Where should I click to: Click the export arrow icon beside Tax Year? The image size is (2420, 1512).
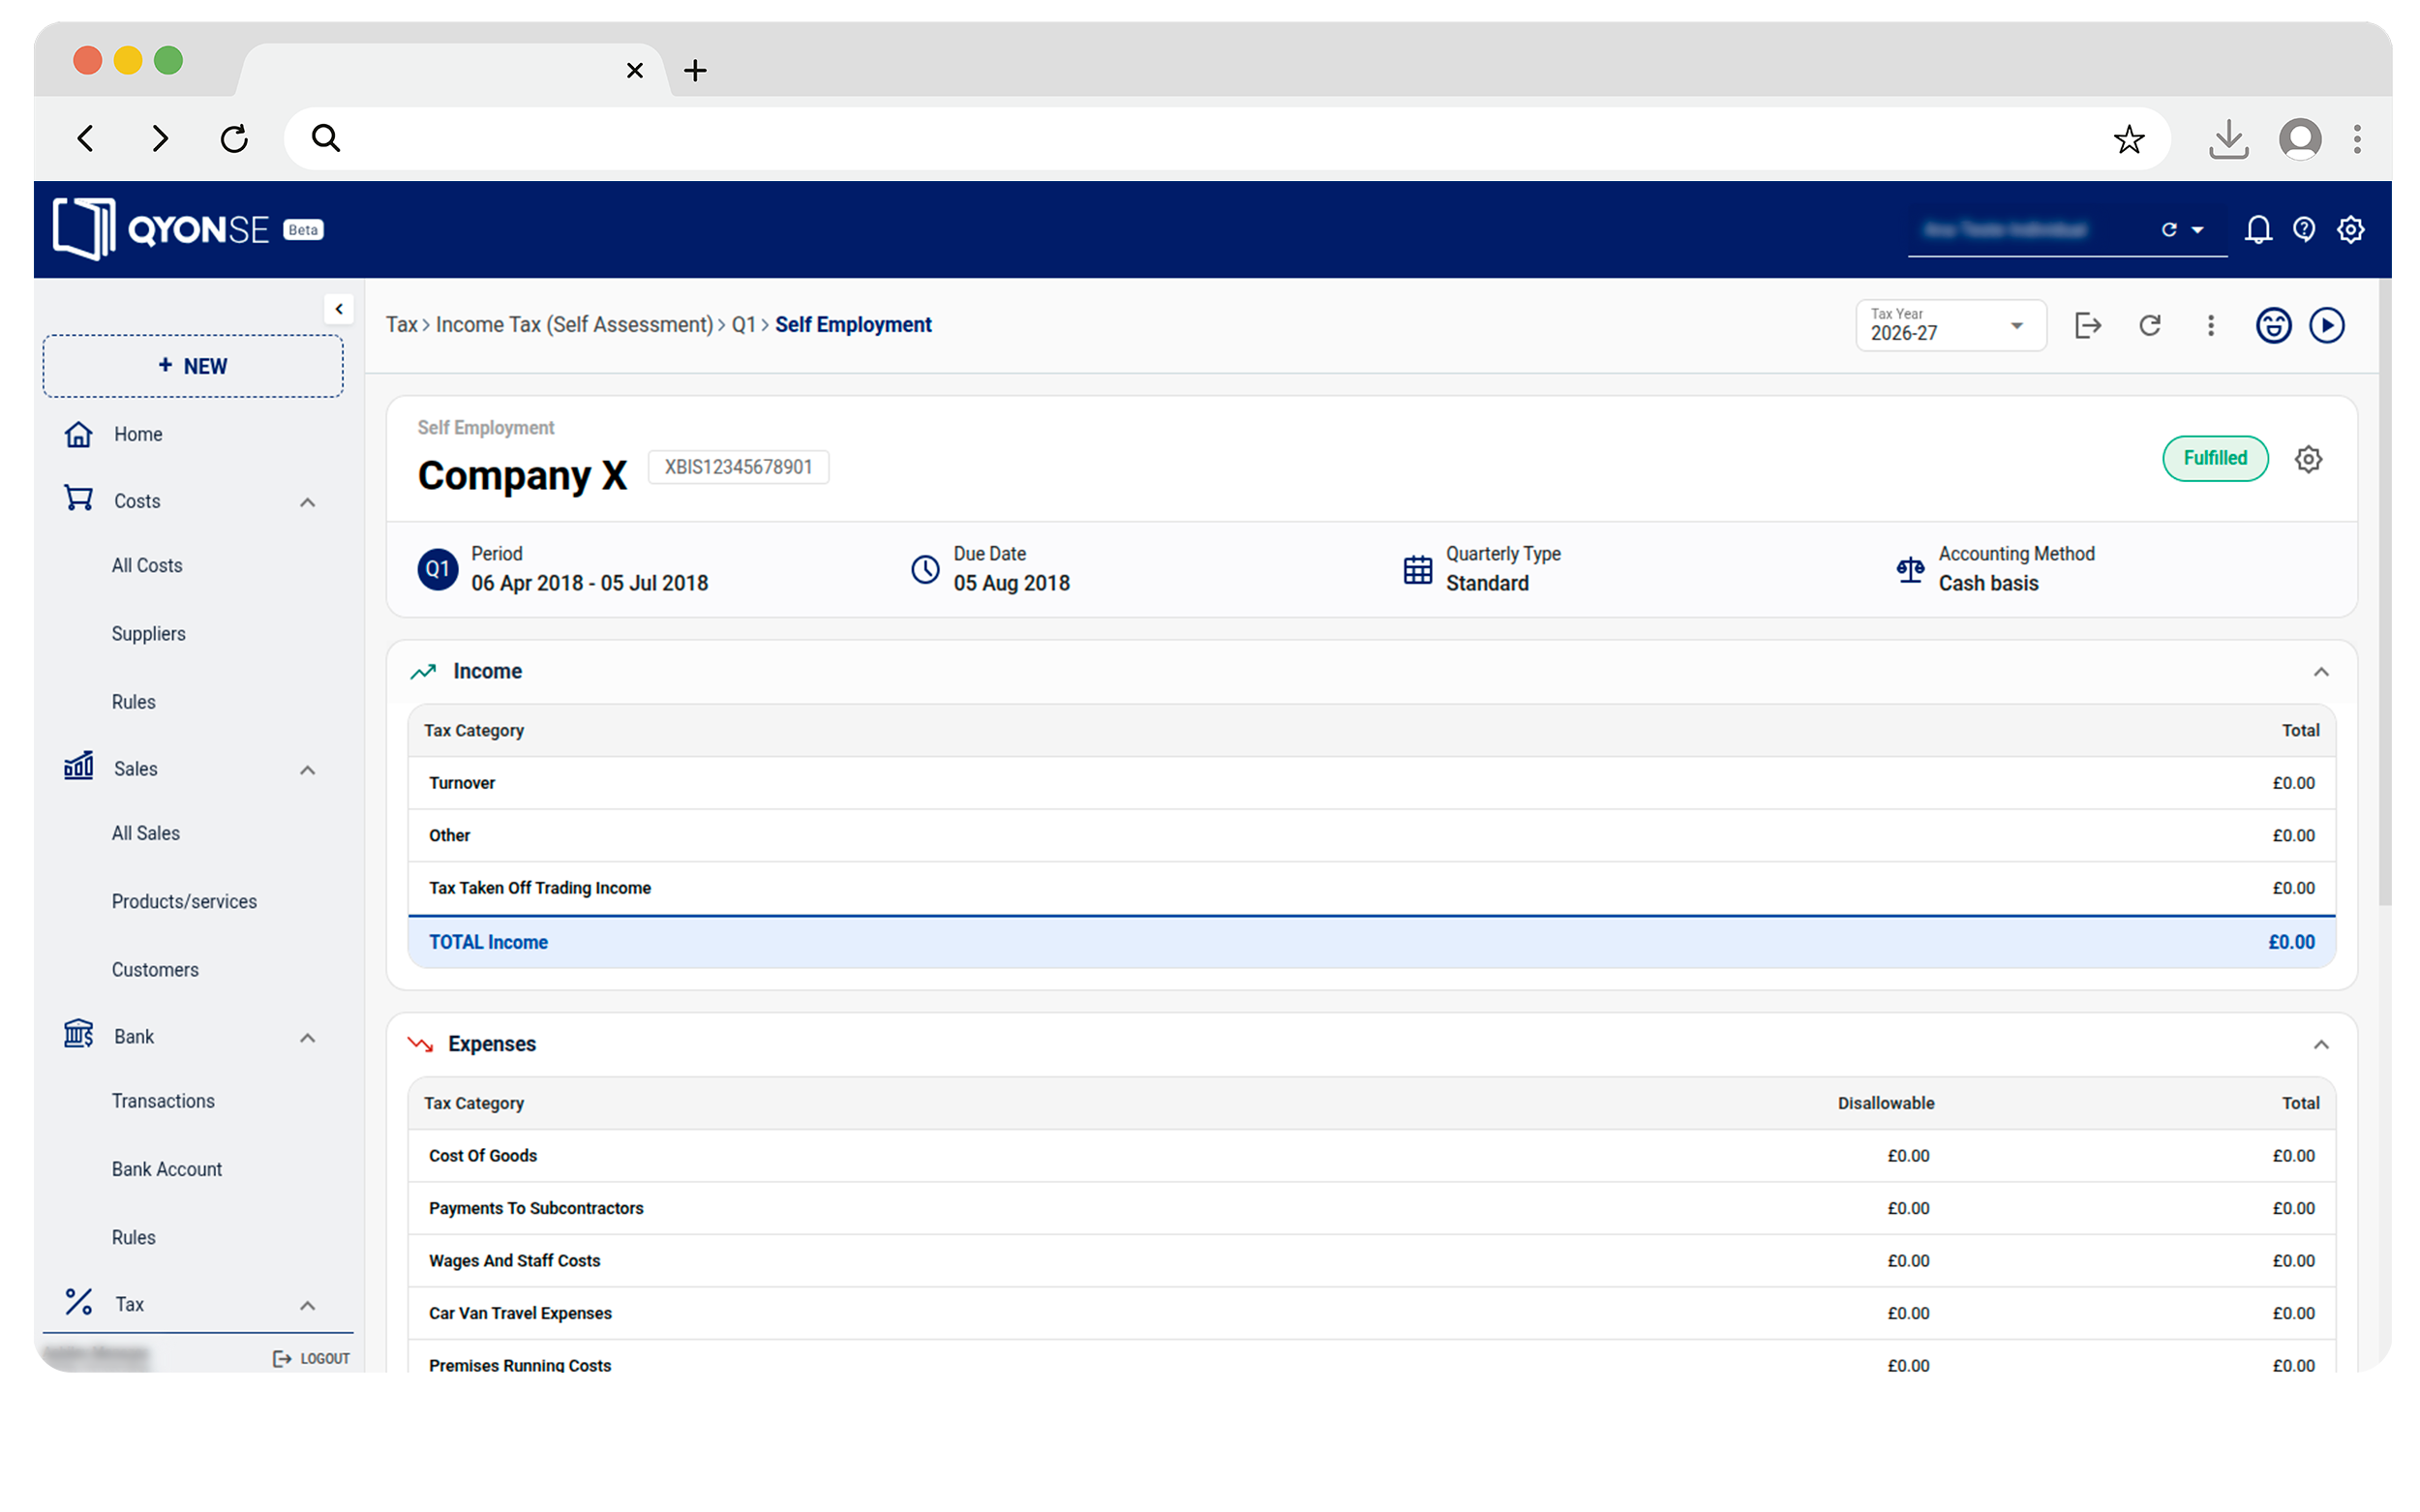[x=2088, y=325]
